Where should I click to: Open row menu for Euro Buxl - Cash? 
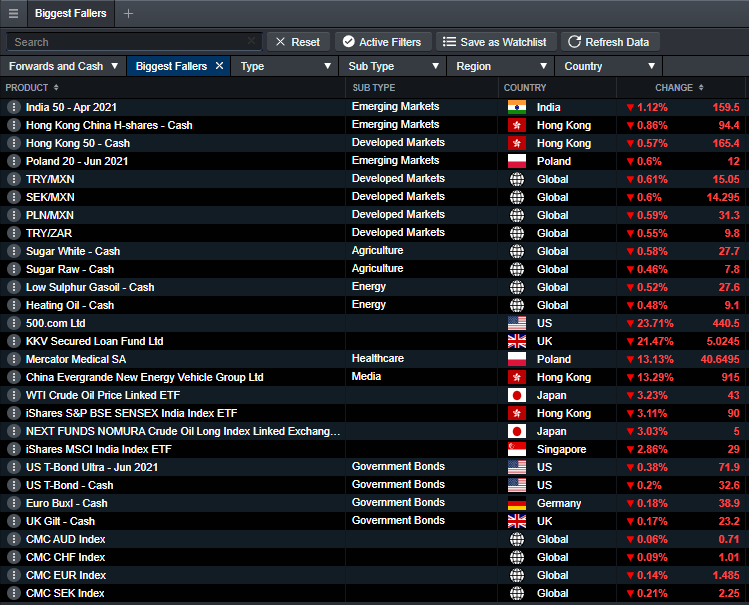pyautogui.click(x=14, y=503)
